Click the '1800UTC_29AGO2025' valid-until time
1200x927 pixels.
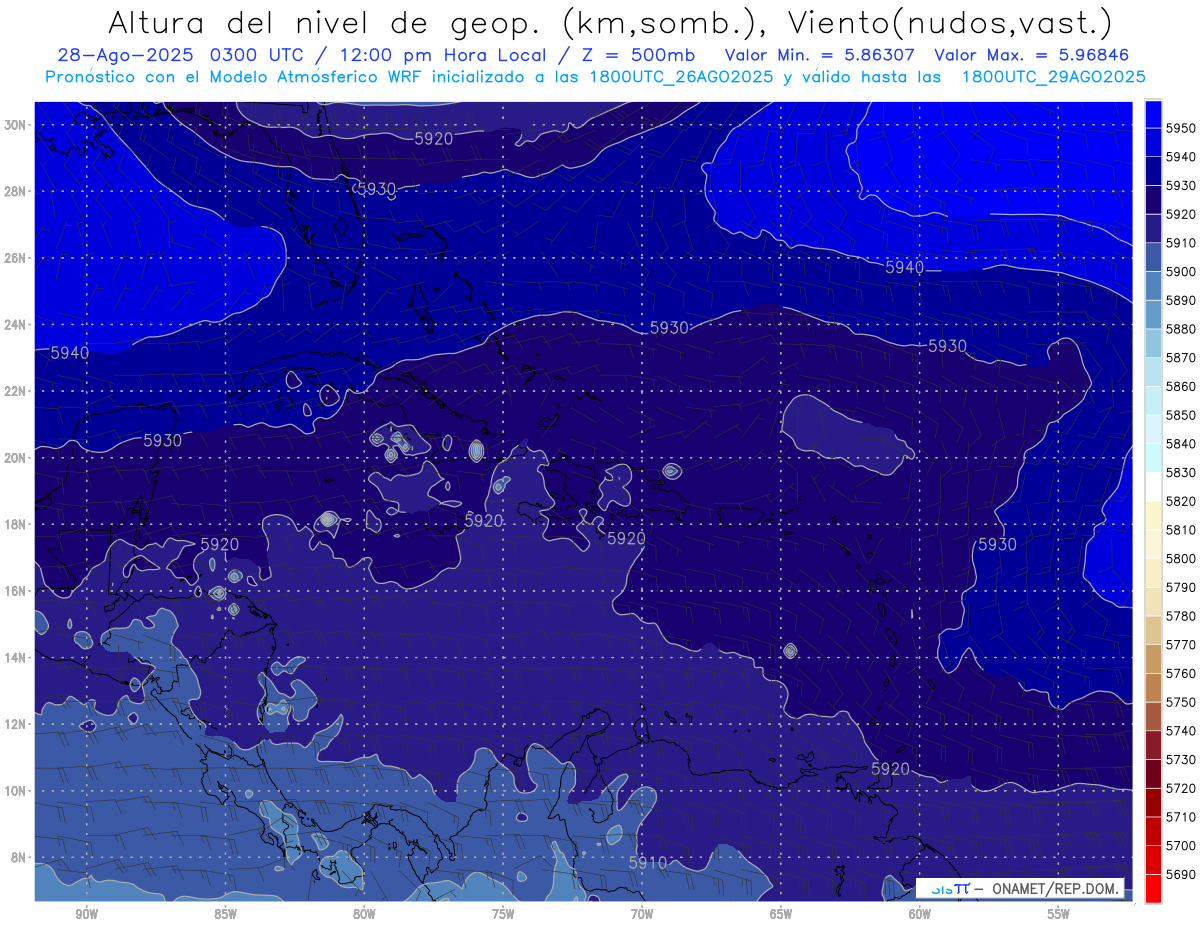pyautogui.click(x=1053, y=77)
